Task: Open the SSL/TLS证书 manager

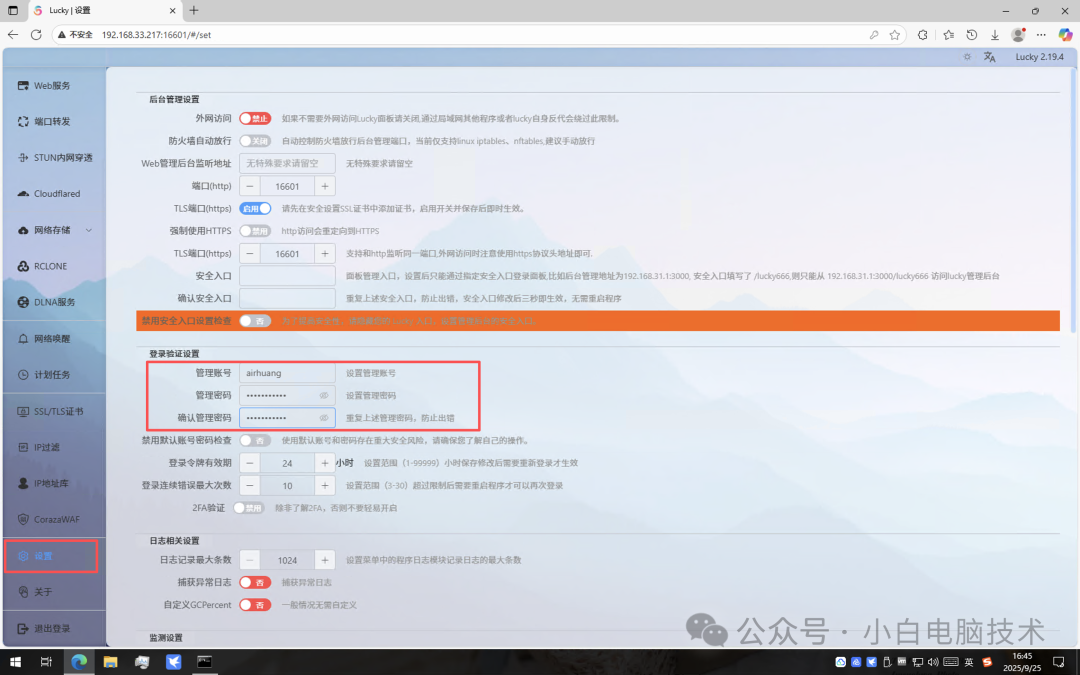Action: [50, 410]
